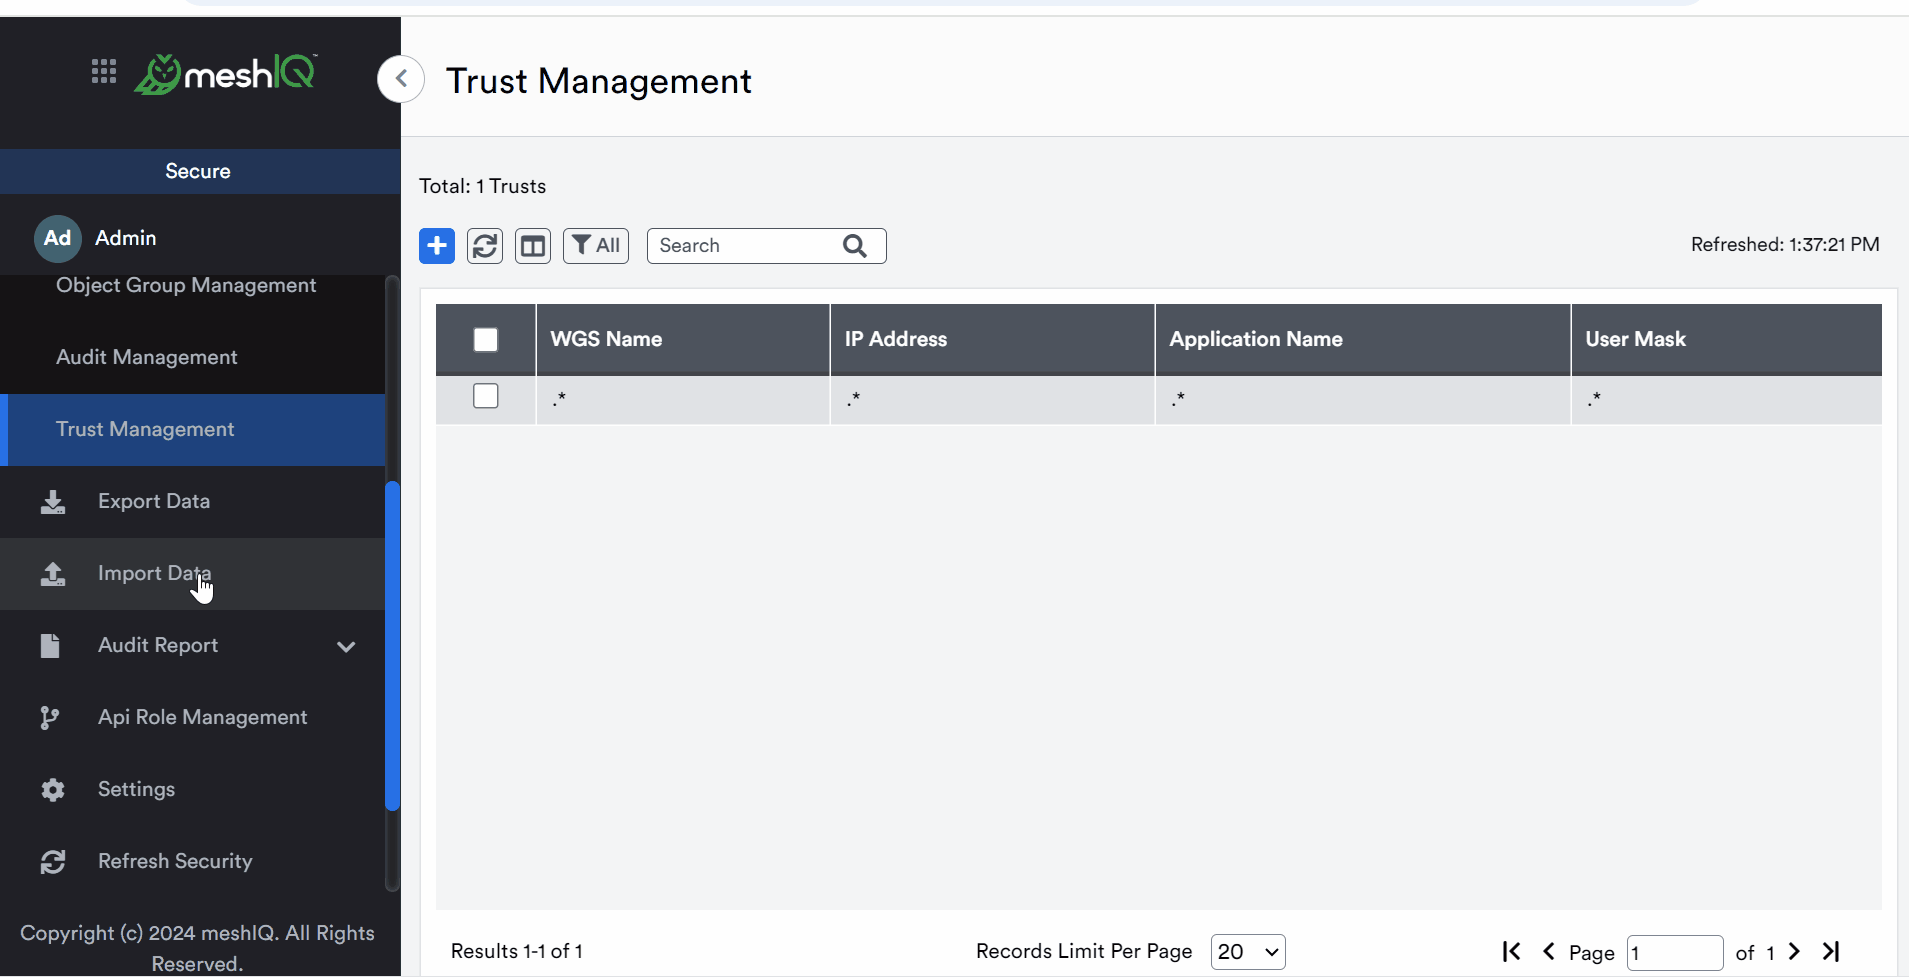The image size is (1909, 977).
Task: Collapse the sidebar with the chevron button
Action: (x=401, y=79)
